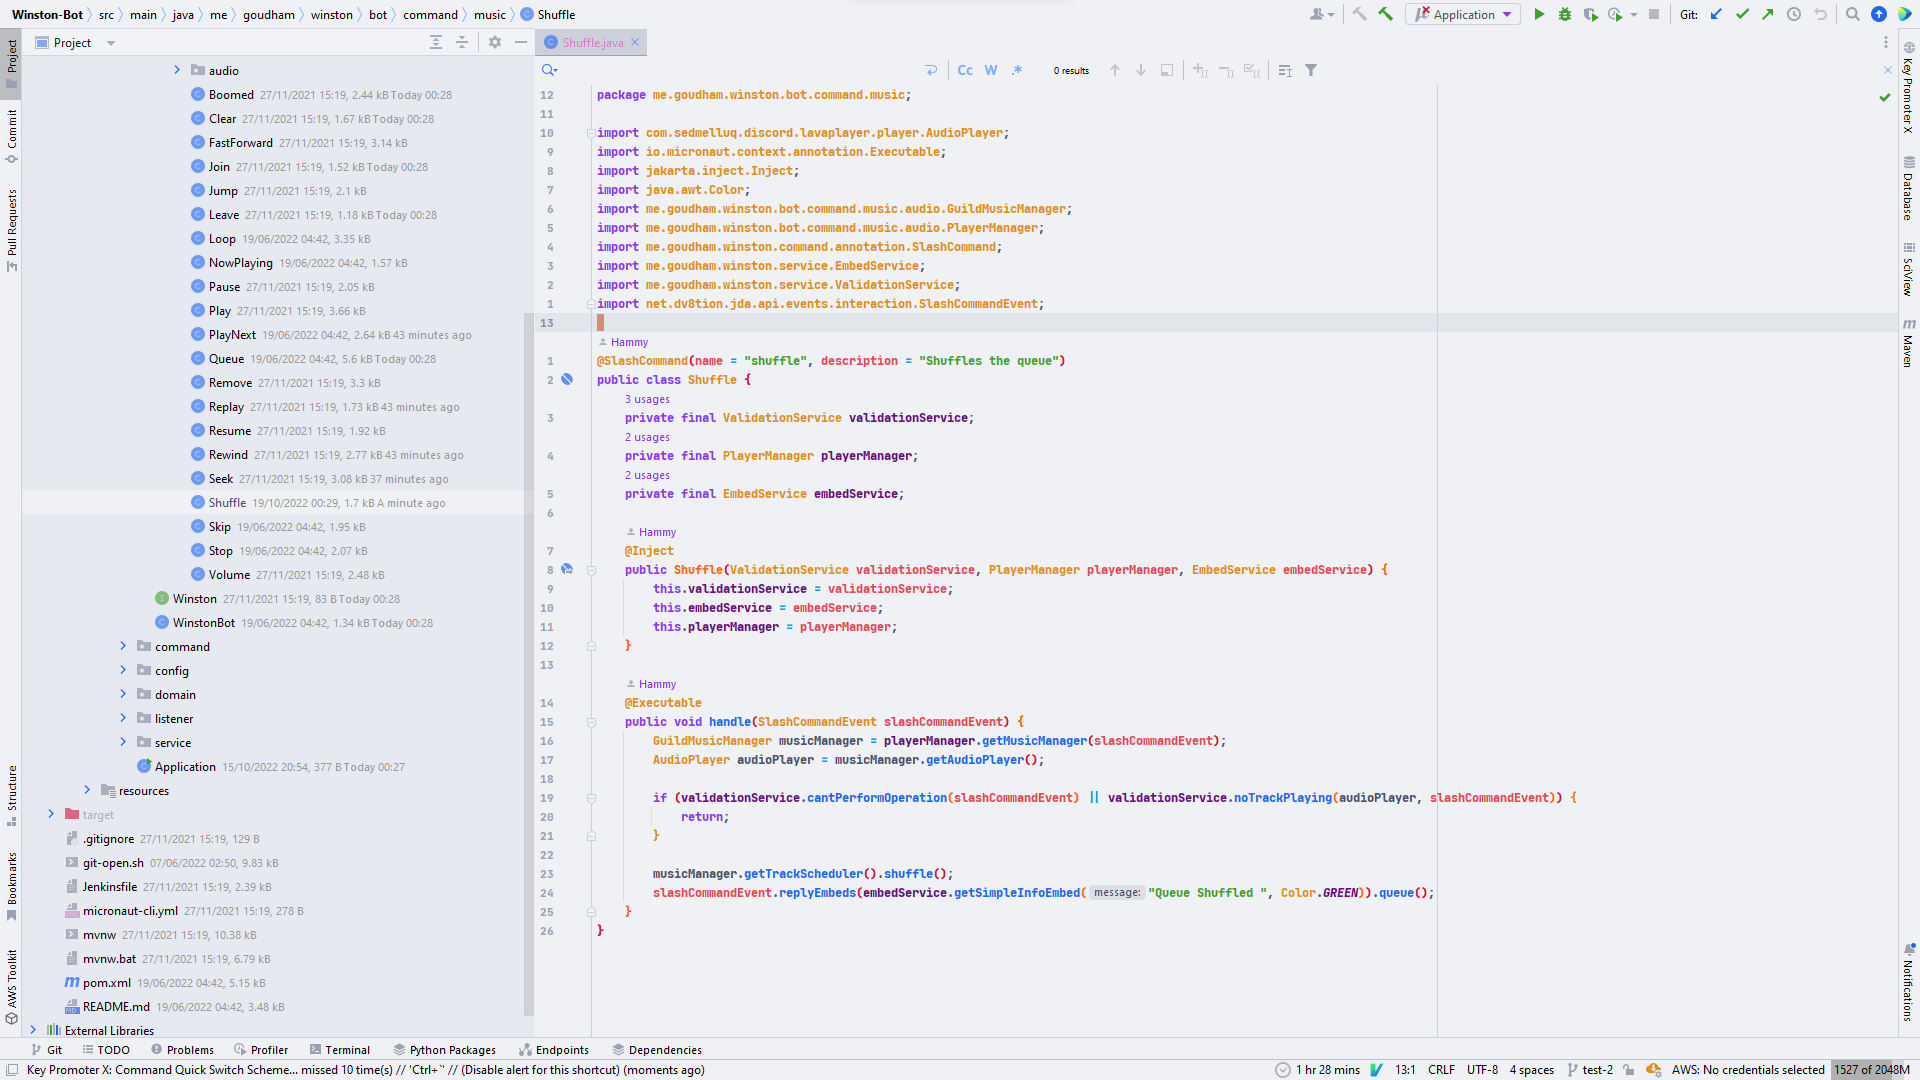Commit changes with Git checkmark icon

(1742, 15)
